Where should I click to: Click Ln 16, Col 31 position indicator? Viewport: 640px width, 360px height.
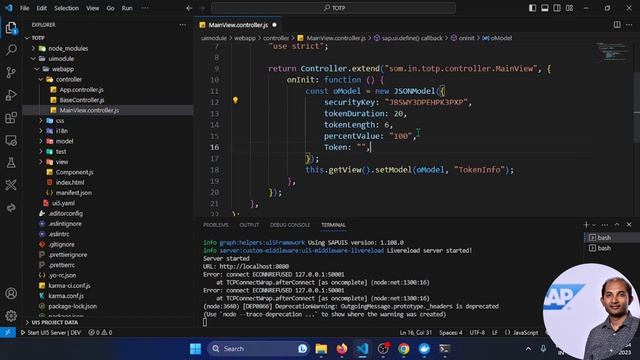click(x=415, y=333)
